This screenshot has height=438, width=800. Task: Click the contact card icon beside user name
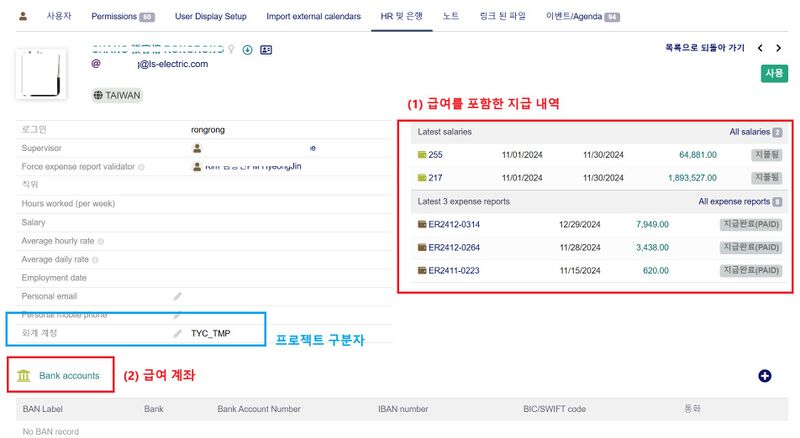[x=266, y=49]
